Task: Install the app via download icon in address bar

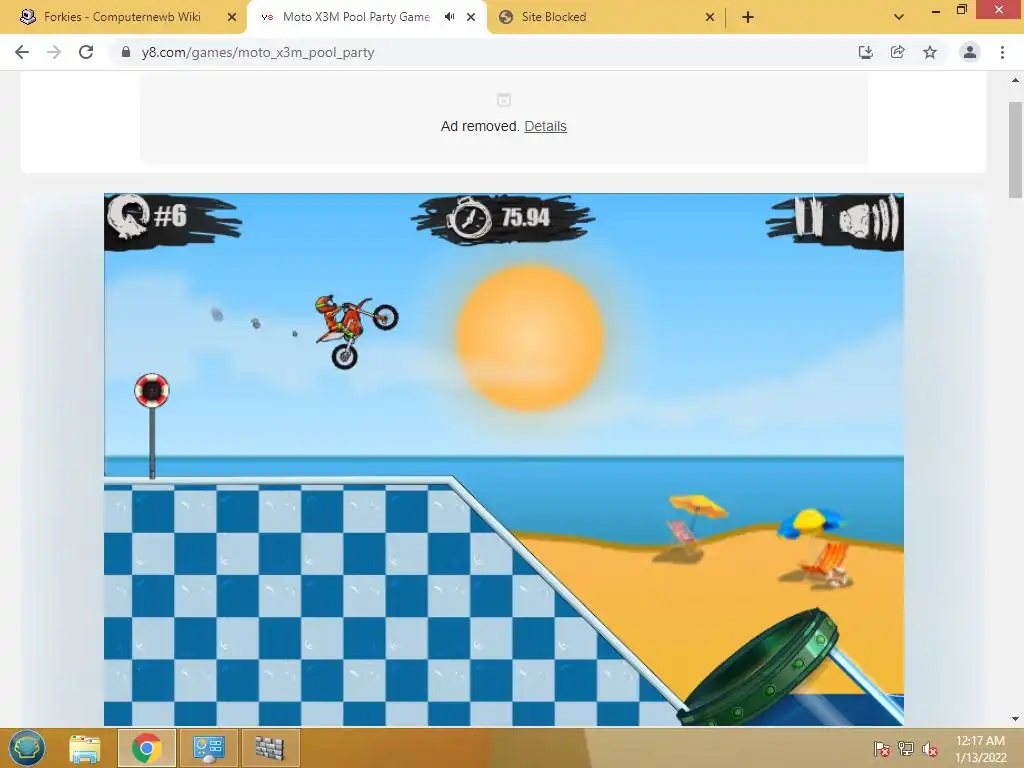Action: [865, 52]
